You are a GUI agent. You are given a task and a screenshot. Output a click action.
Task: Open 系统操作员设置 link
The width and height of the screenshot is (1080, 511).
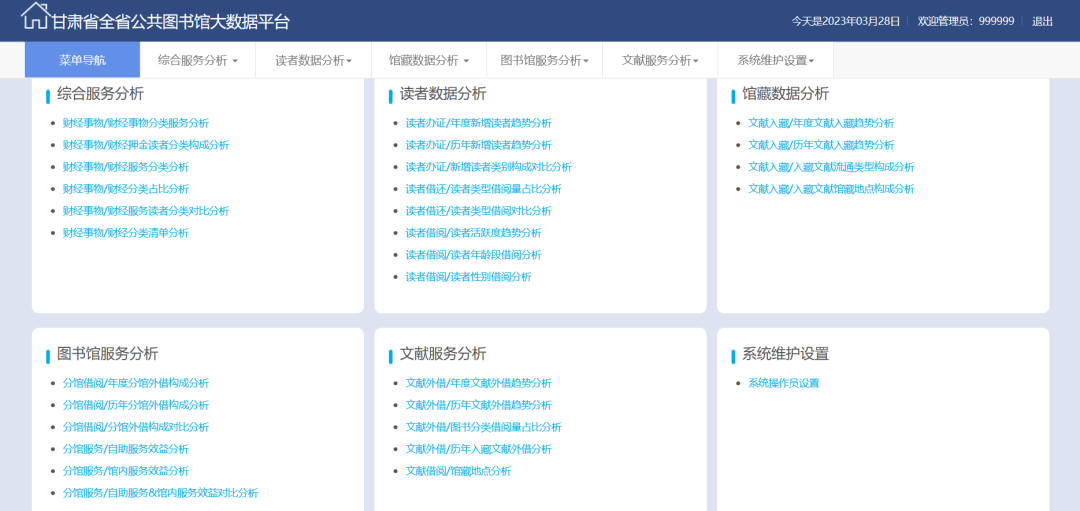[783, 383]
